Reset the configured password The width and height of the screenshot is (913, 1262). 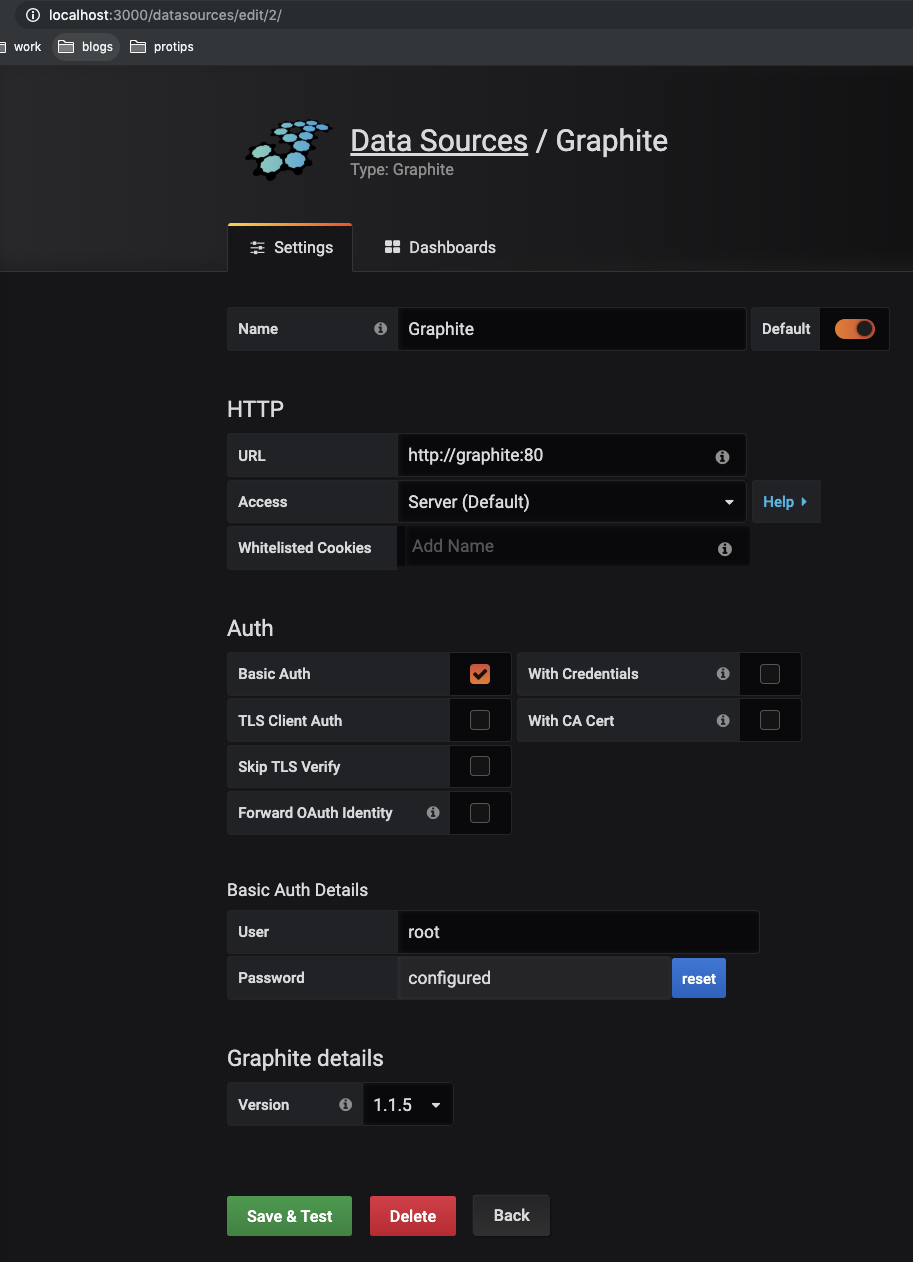699,978
